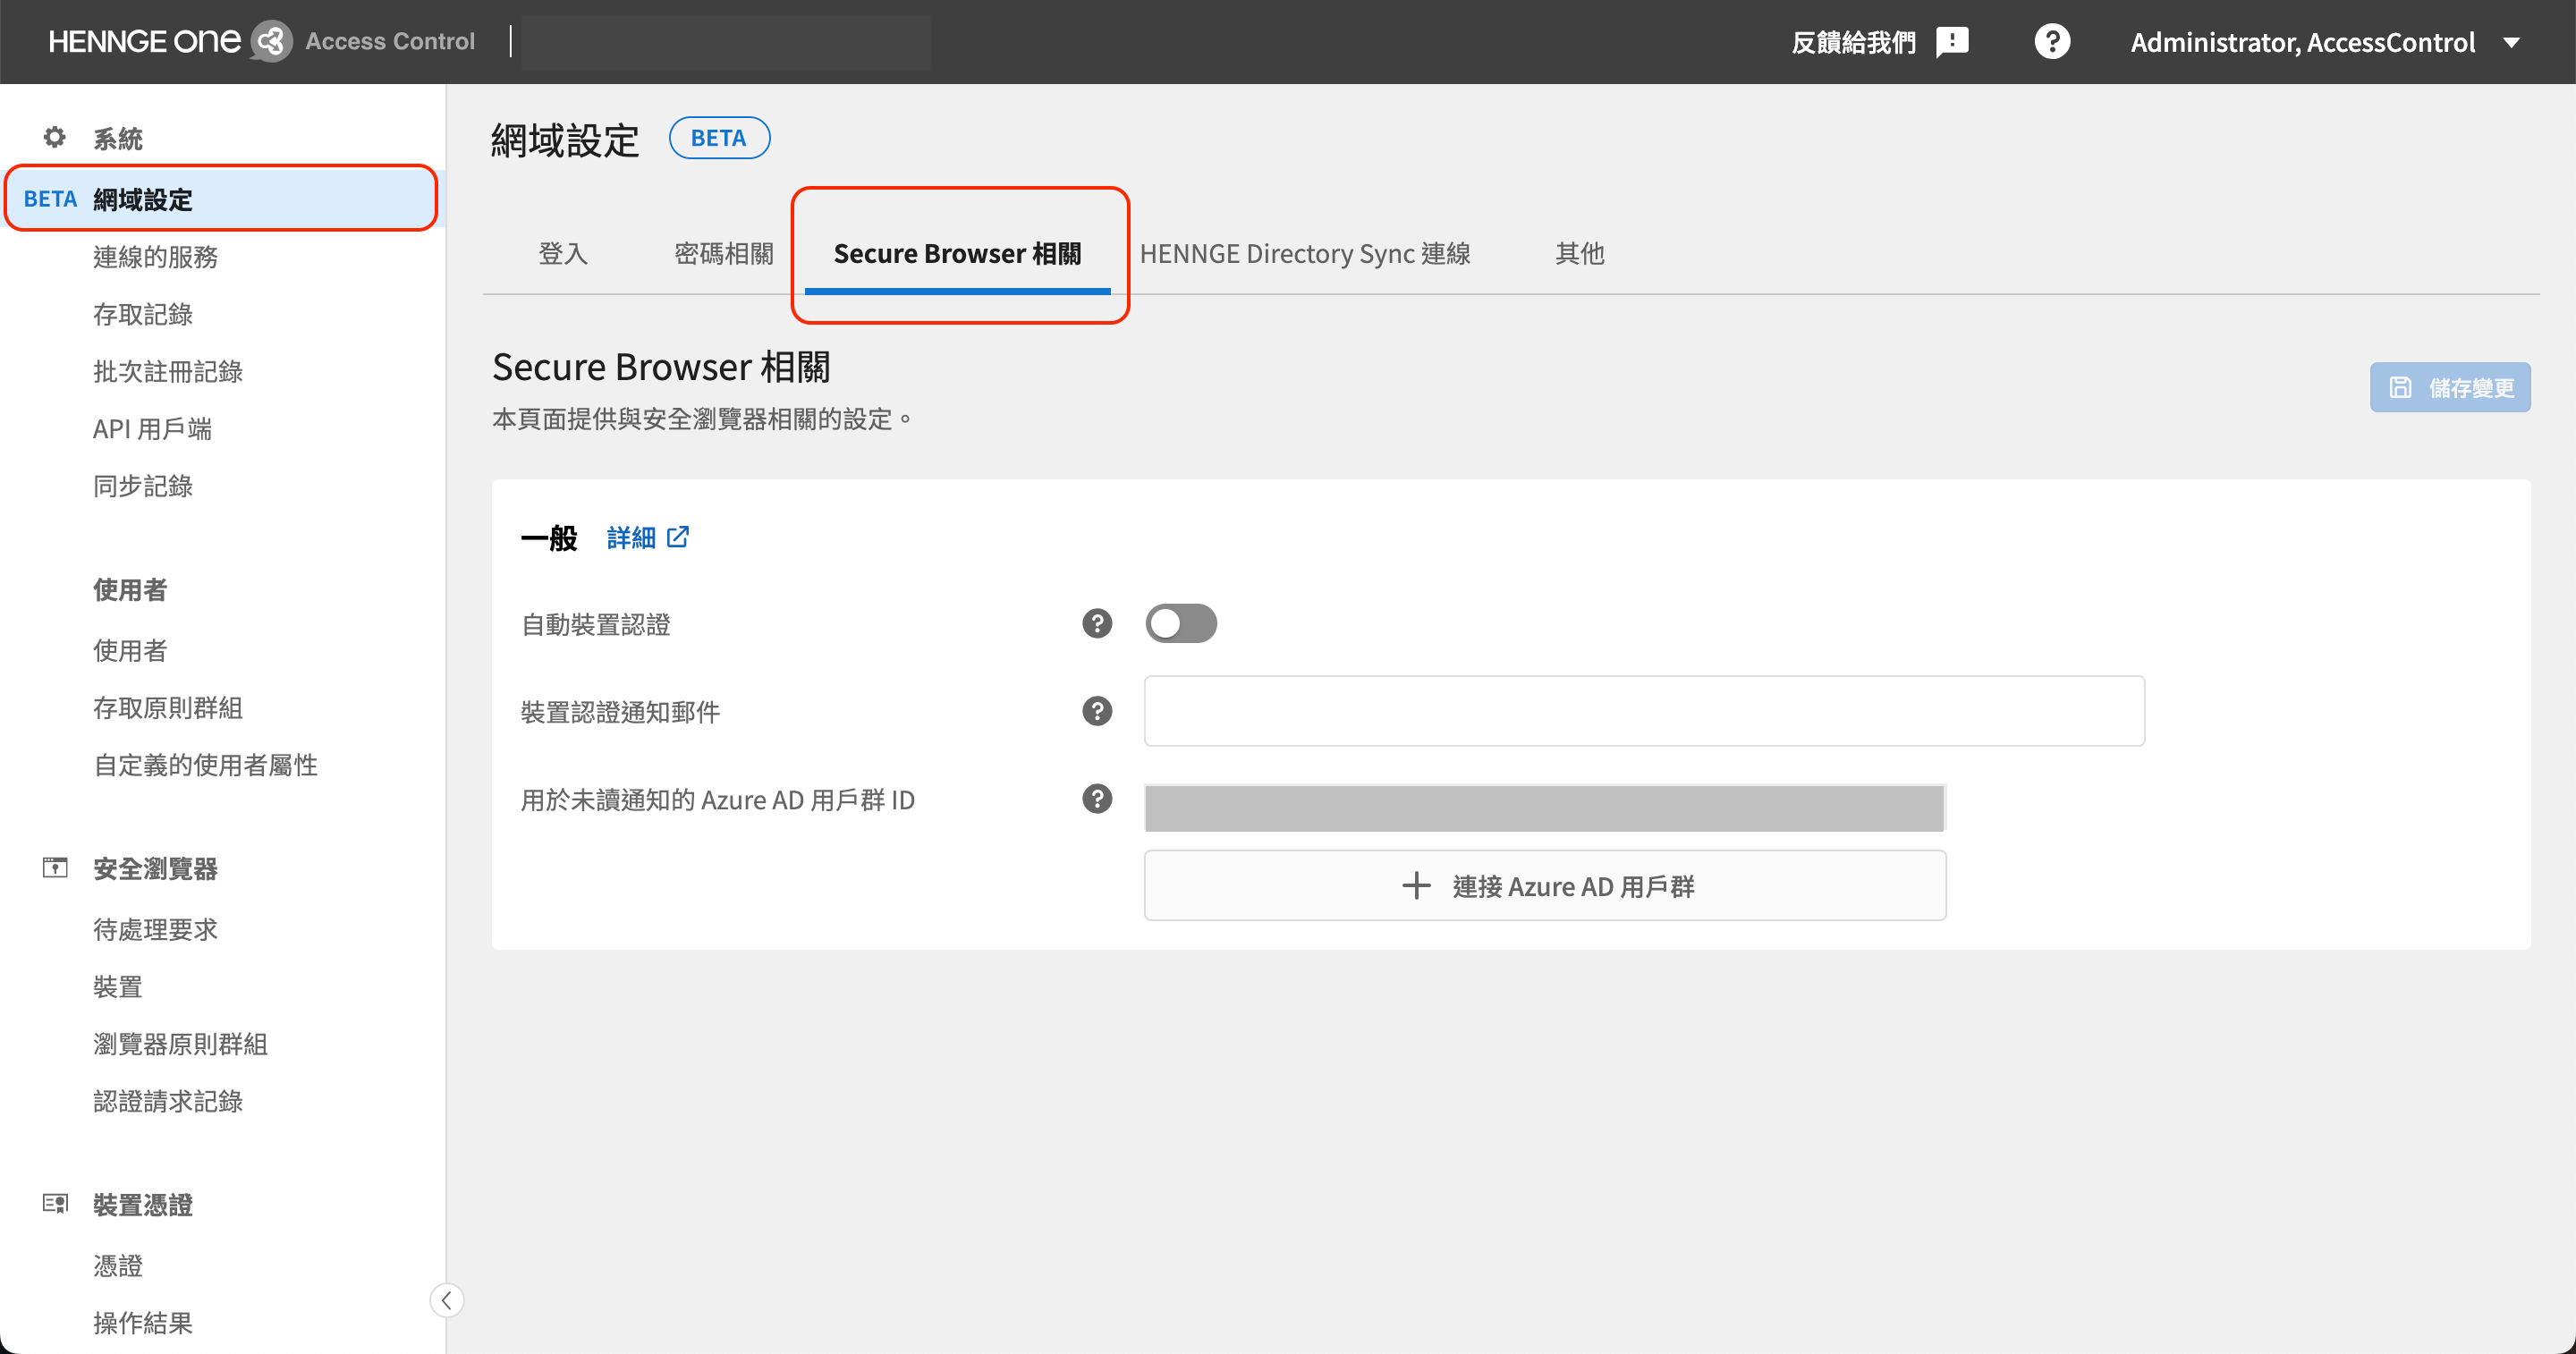Open 待處理要求 in sidebar
The width and height of the screenshot is (2576, 1354).
(x=156, y=930)
